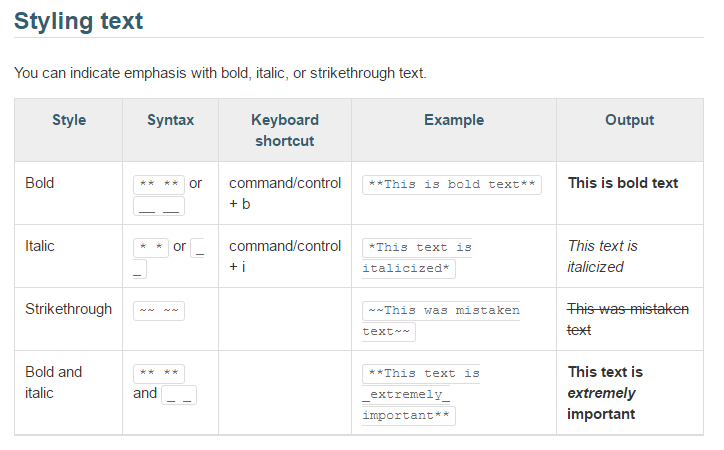Click the struck-through output "This was mistaken text"
The height and width of the screenshot is (450, 724).
point(628,319)
